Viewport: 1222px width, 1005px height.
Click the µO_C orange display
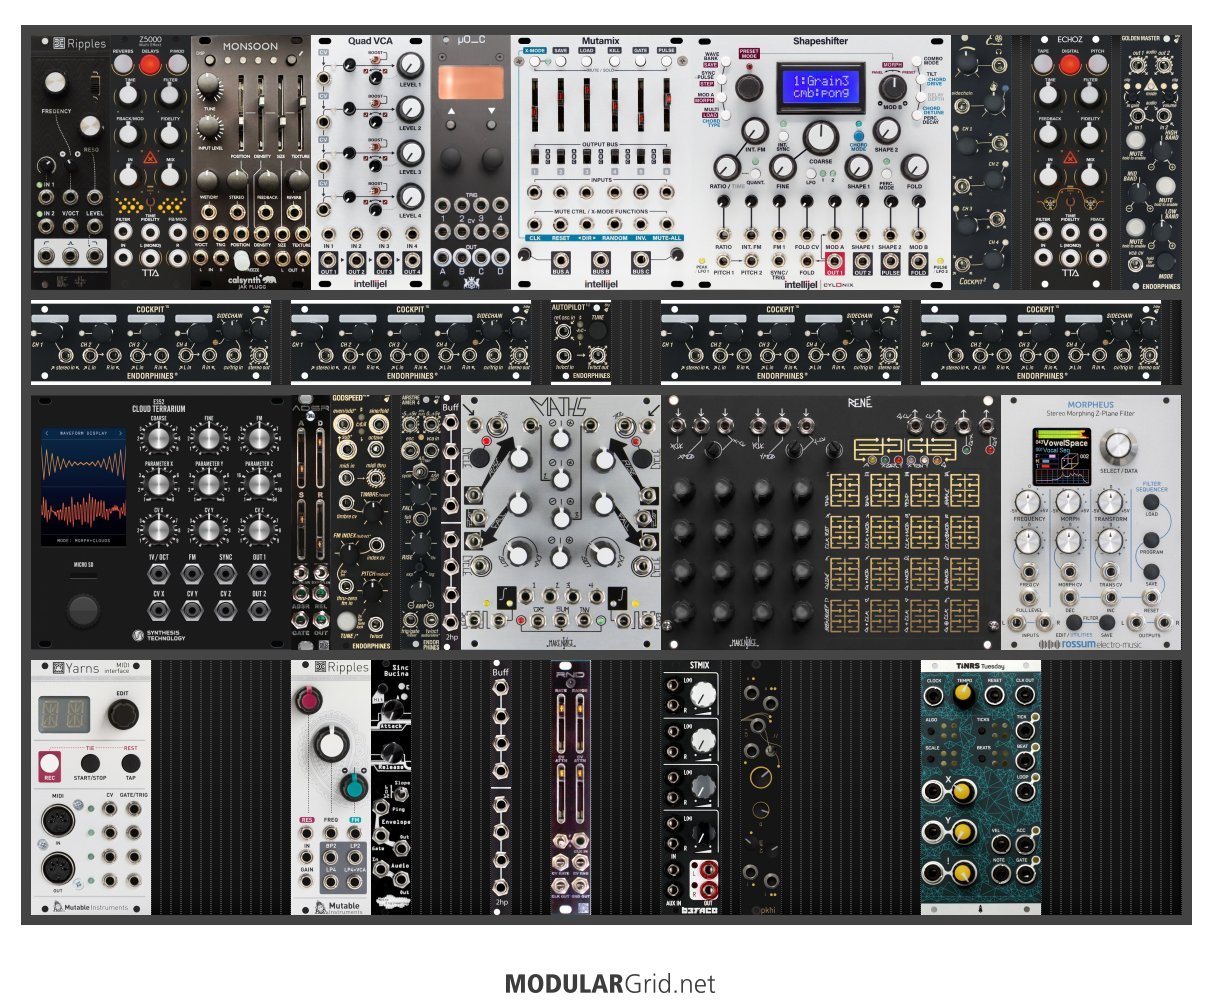pyautogui.click(x=470, y=82)
